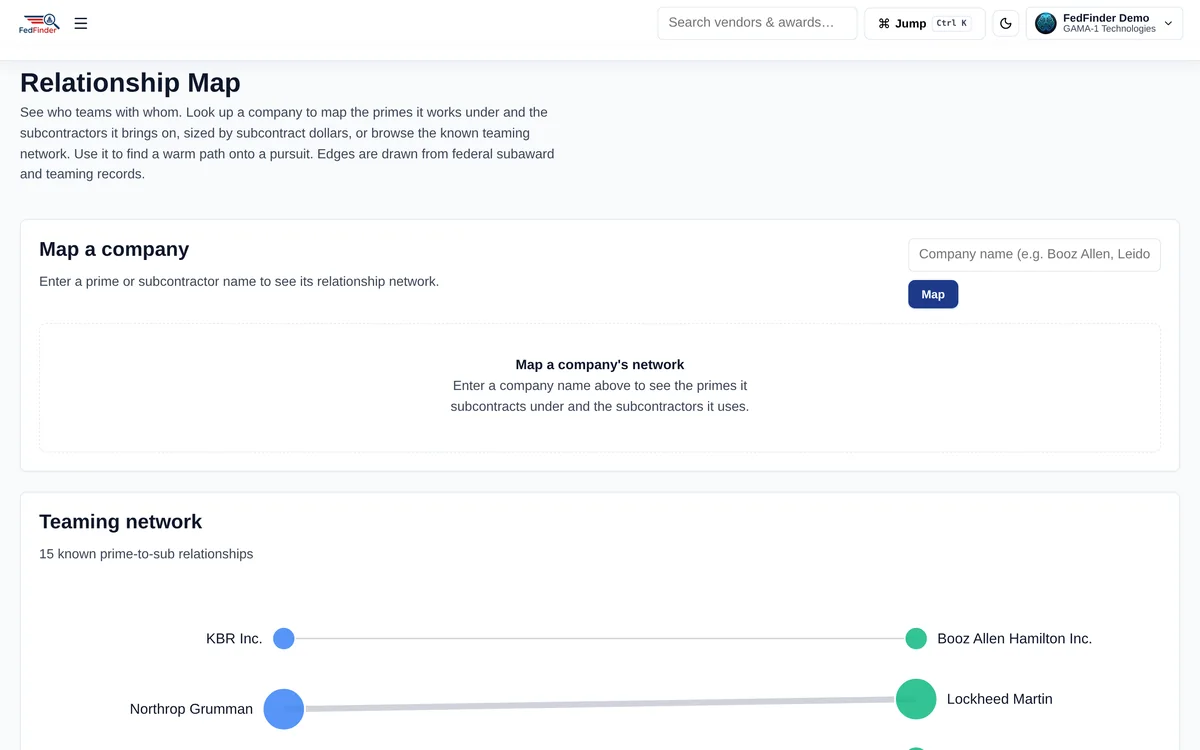
Task: Expand the FedFinder Demo account chevron
Action: (1168, 23)
